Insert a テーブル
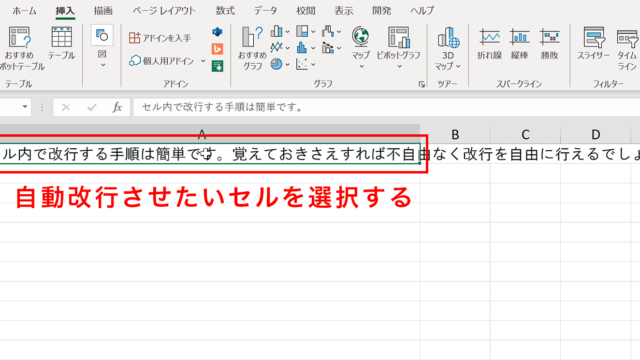The image size is (640, 360). pos(62,42)
